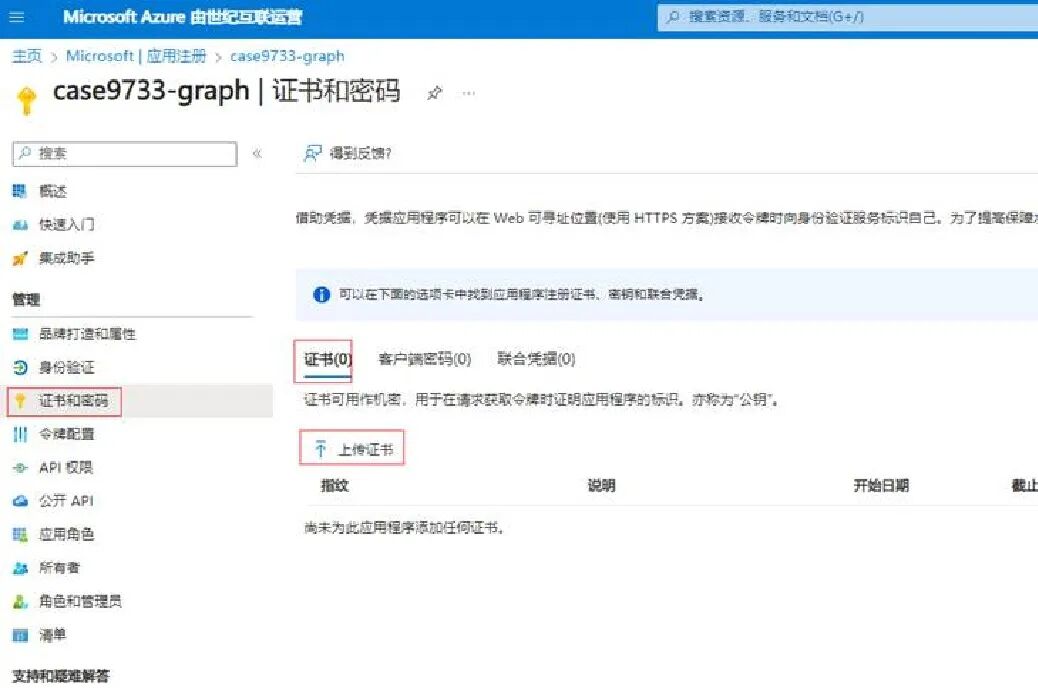
Task: Open case9733-graph breadcrumb link
Action: 287,56
